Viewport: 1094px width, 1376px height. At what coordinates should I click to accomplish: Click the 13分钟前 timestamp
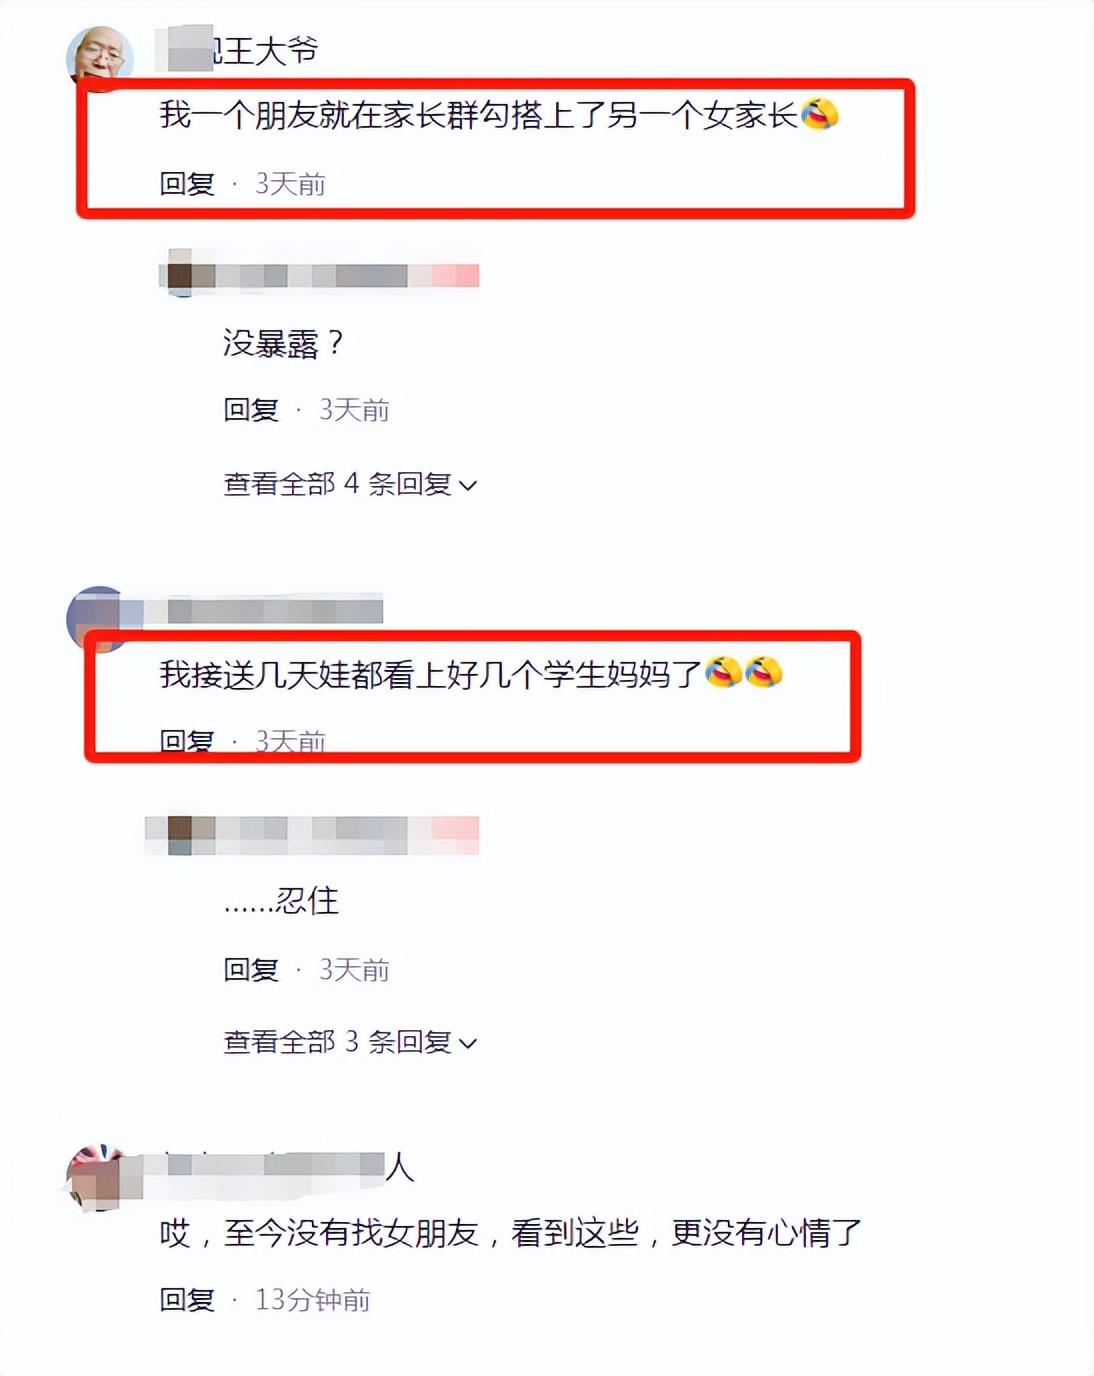click(x=313, y=1300)
